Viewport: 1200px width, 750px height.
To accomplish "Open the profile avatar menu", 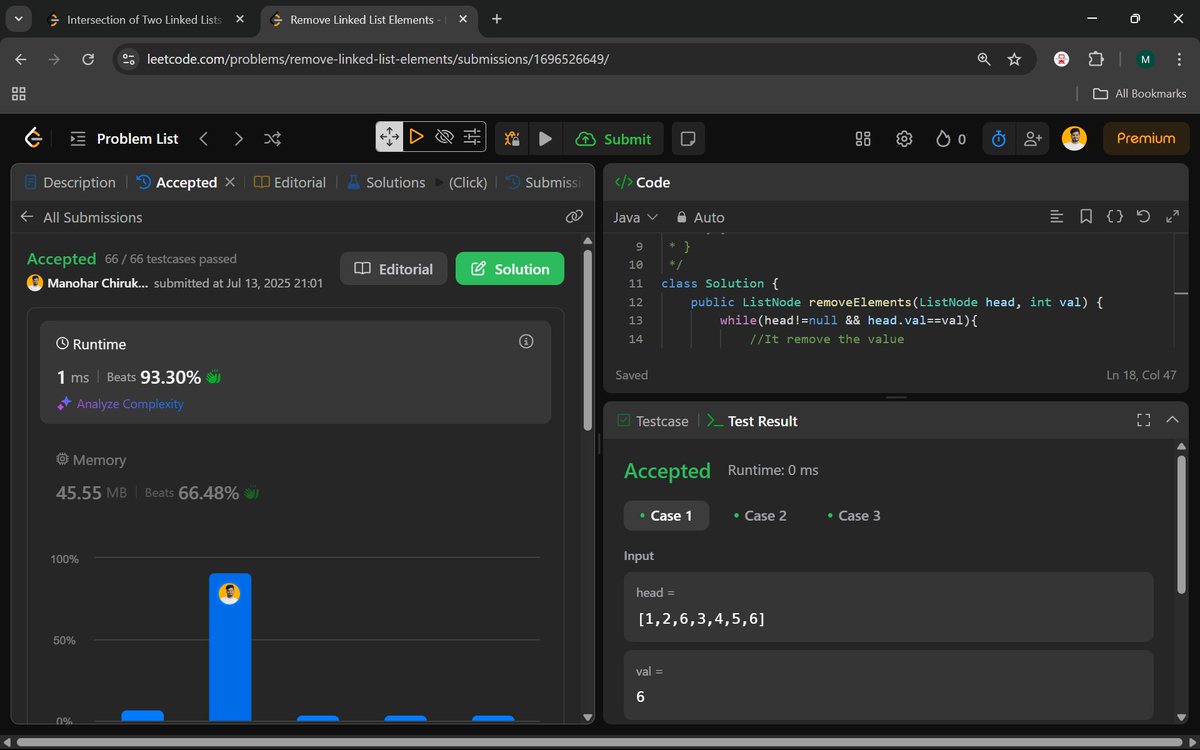I will pyautogui.click(x=1074, y=138).
